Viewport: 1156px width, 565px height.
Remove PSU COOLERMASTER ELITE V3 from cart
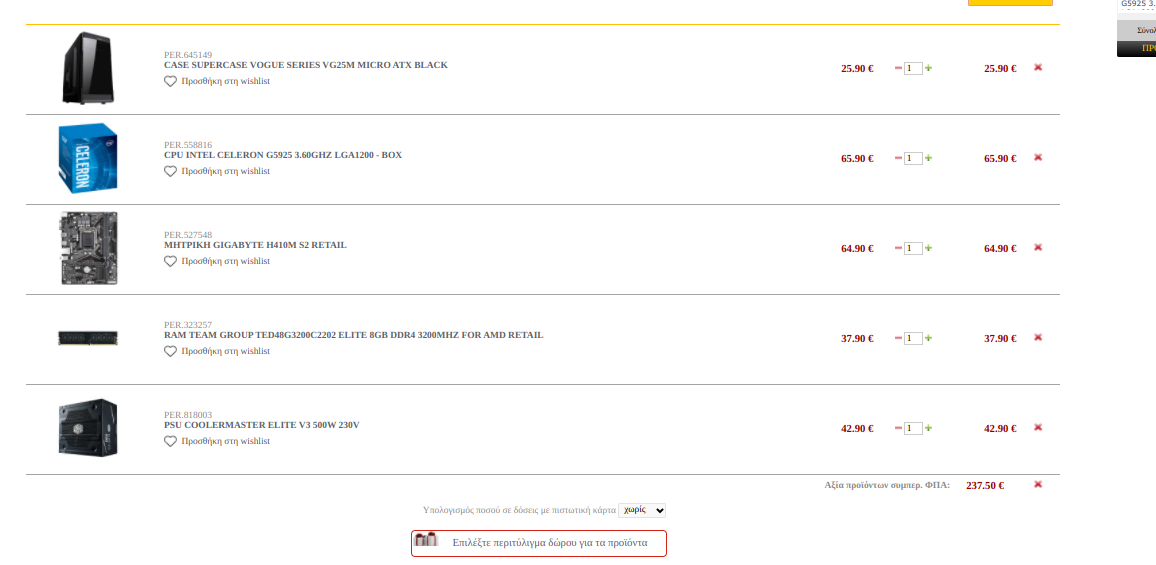tap(1038, 427)
